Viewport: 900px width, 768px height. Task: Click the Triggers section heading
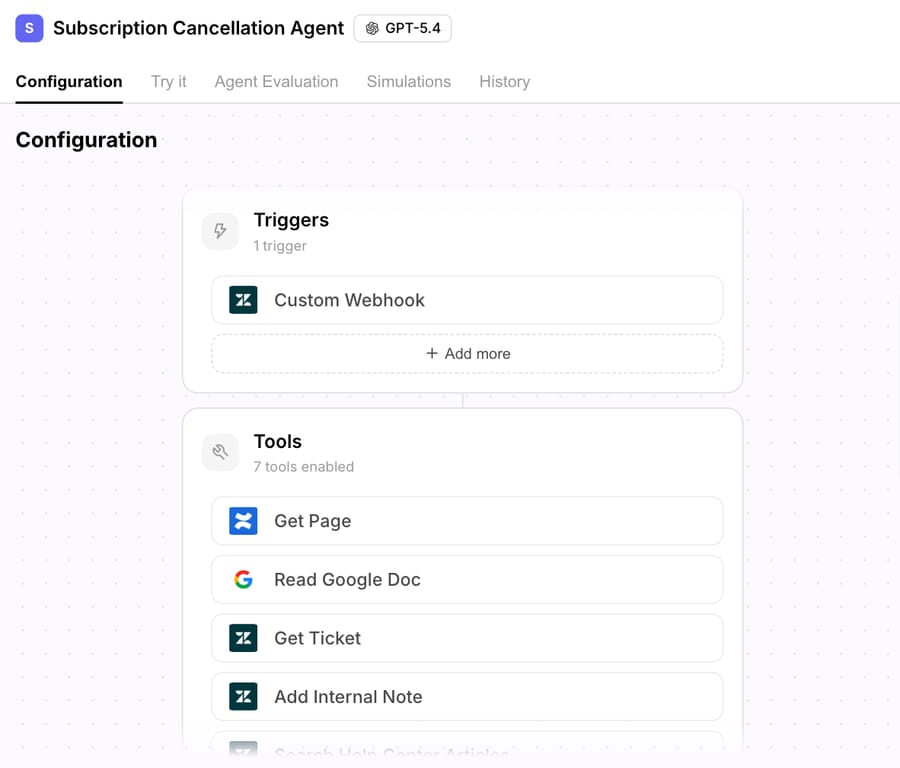pos(291,220)
